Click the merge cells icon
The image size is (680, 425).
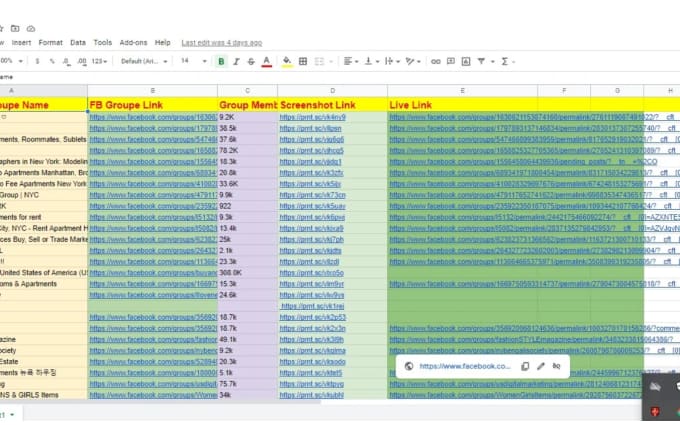319,62
